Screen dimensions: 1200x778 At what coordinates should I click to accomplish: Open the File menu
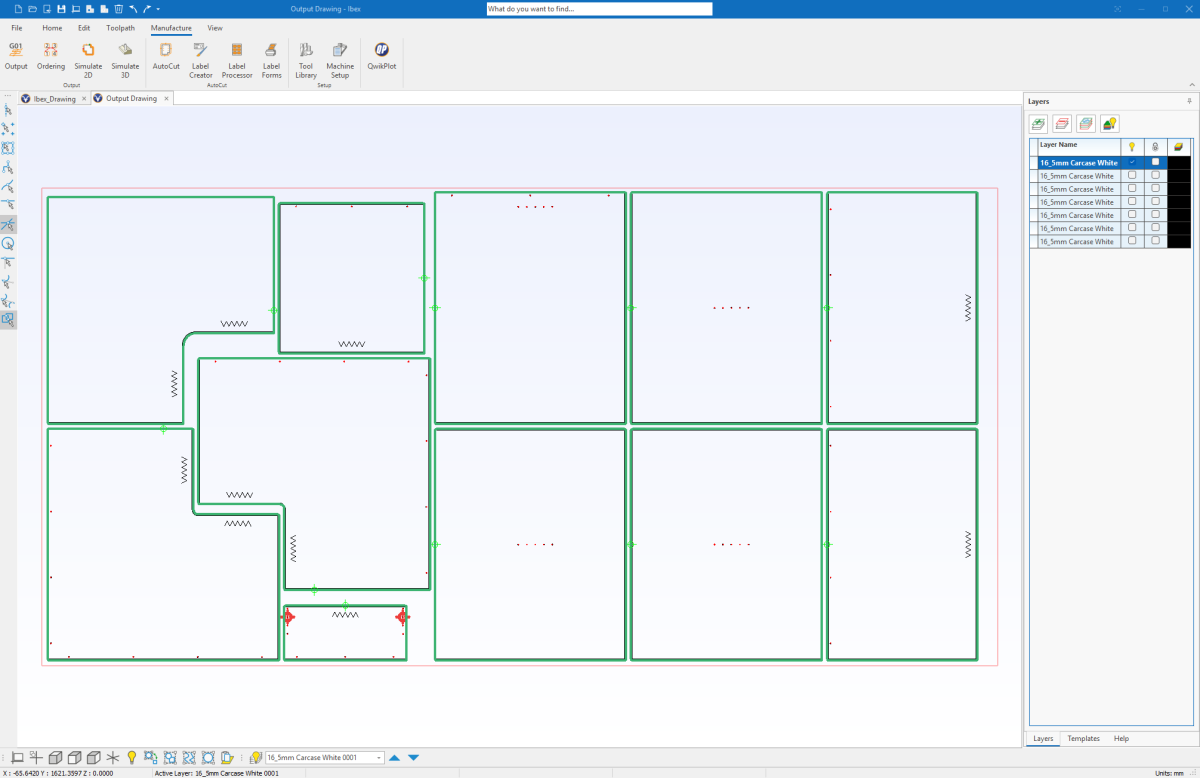(x=17, y=28)
